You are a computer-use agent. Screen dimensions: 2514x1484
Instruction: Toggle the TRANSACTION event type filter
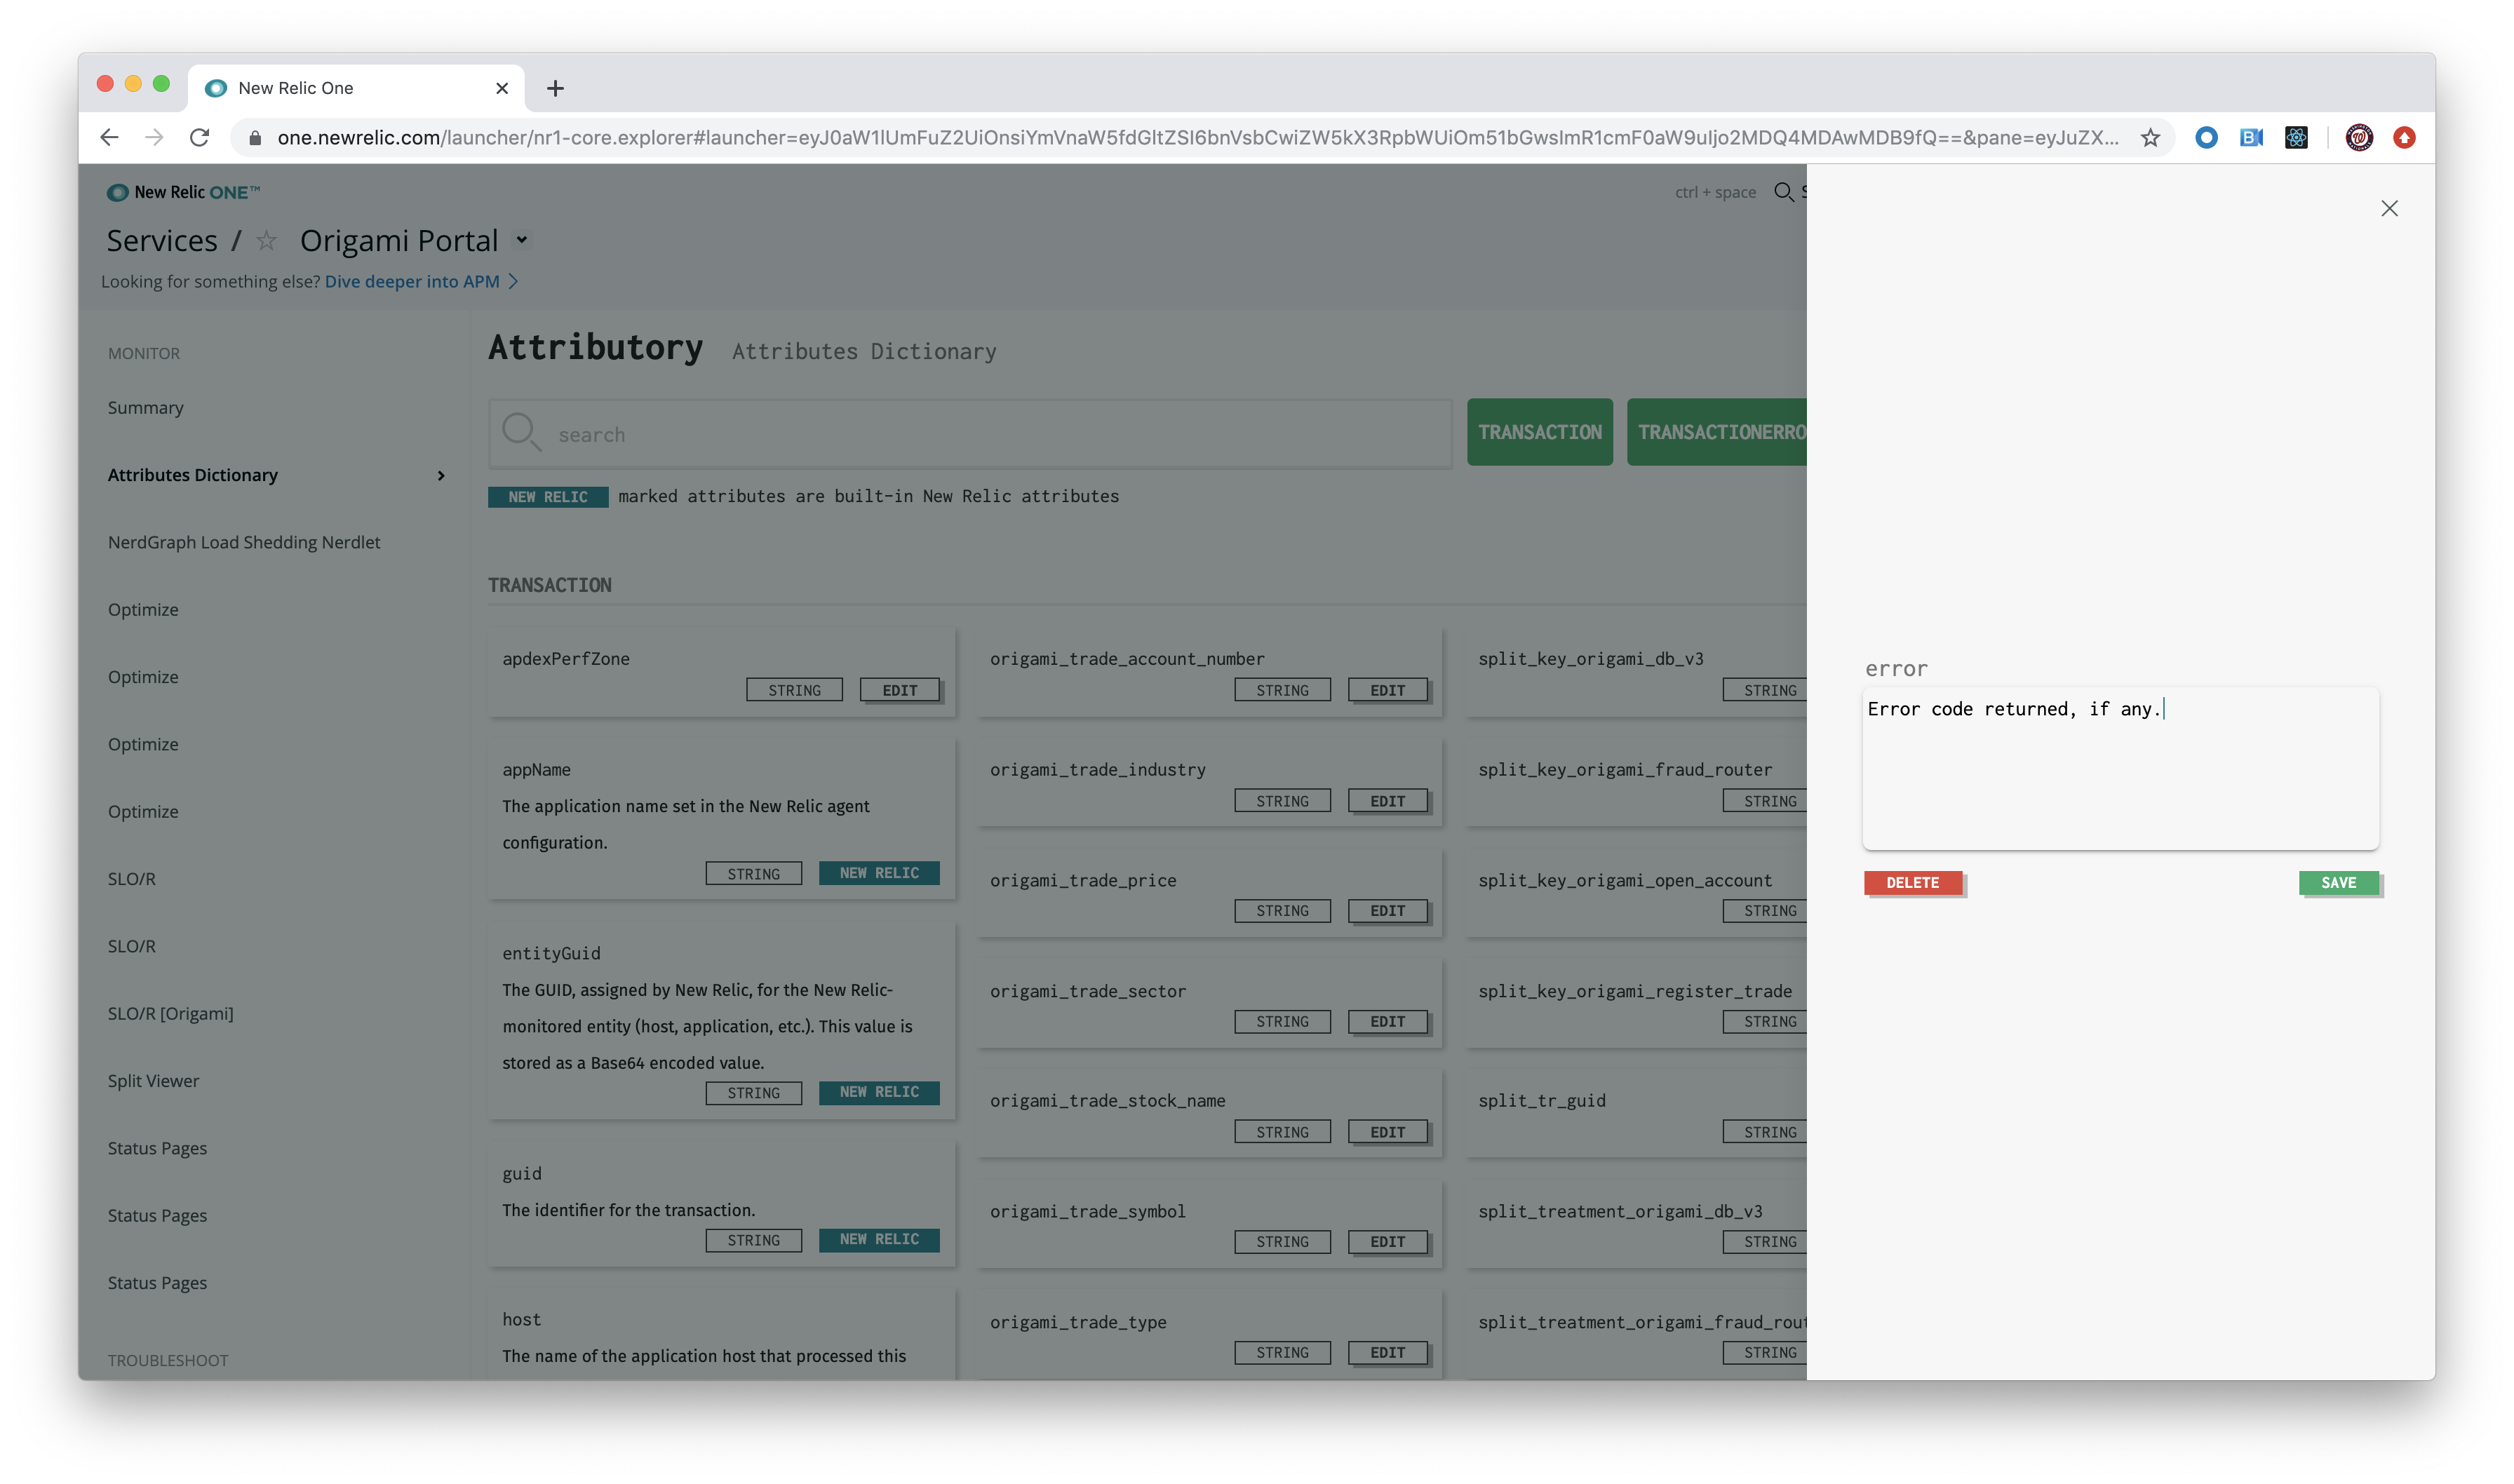pos(1539,432)
